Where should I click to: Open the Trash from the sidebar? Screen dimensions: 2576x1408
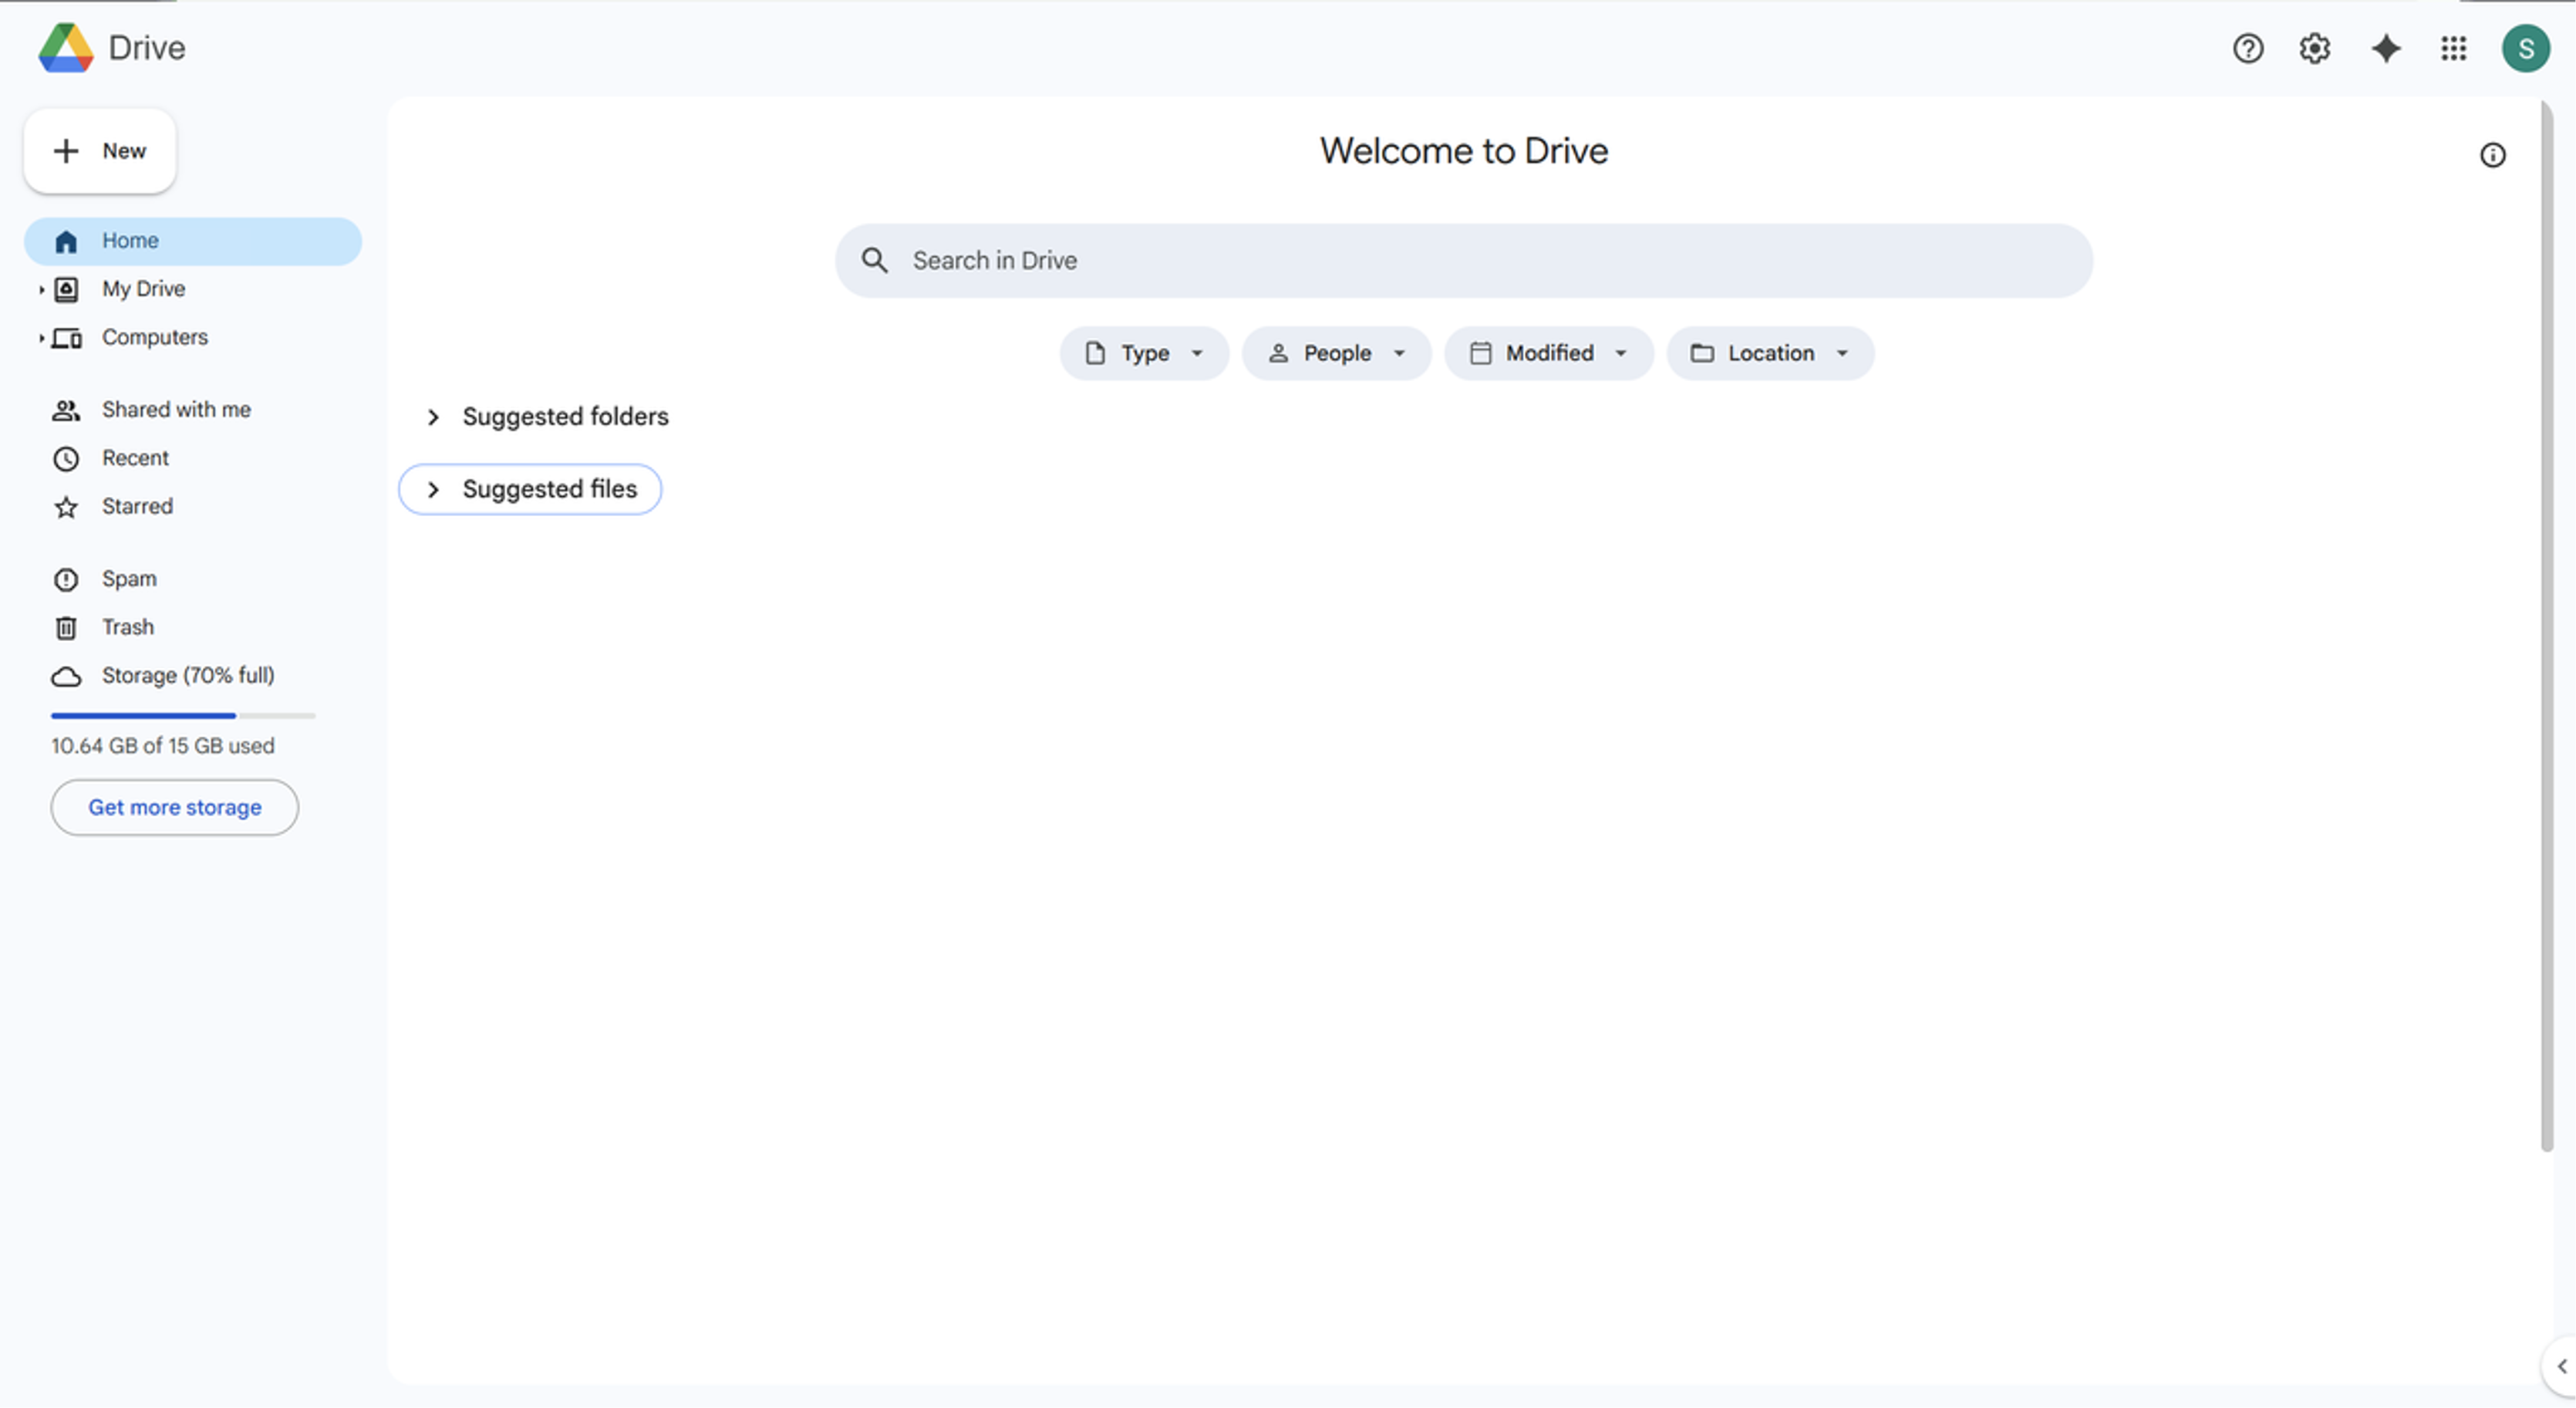pos(127,627)
